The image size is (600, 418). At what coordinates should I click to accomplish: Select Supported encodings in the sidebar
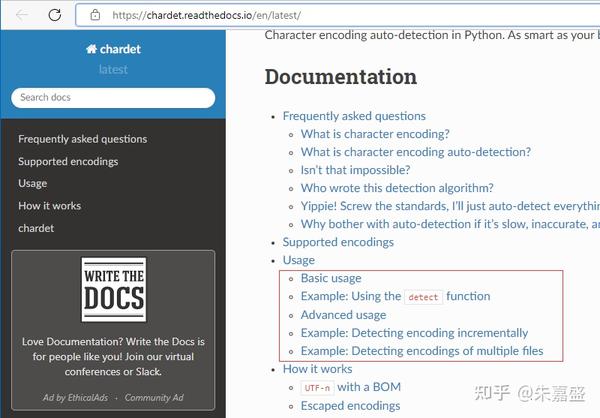(x=68, y=161)
